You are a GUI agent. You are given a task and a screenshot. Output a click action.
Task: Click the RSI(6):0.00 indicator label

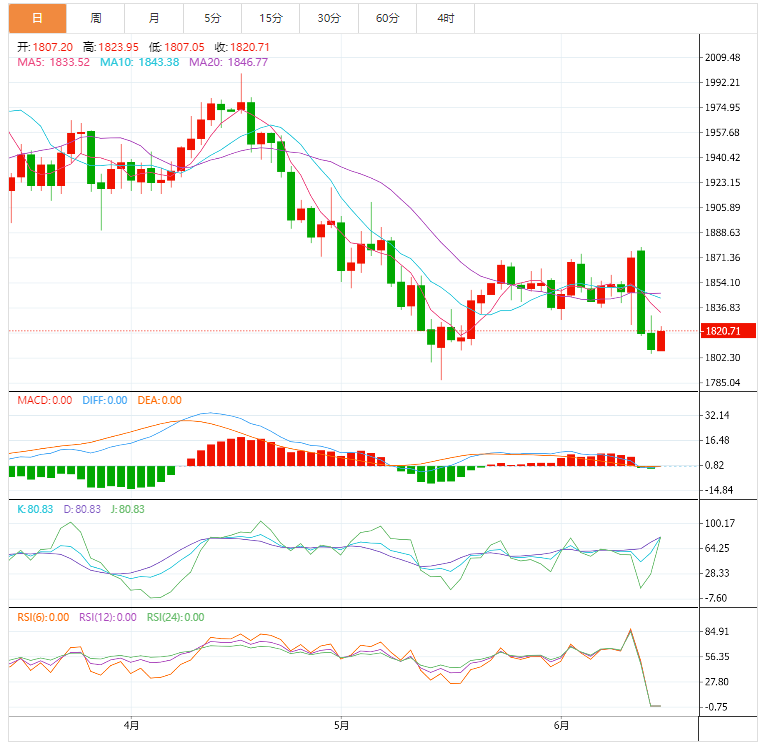click(x=43, y=617)
